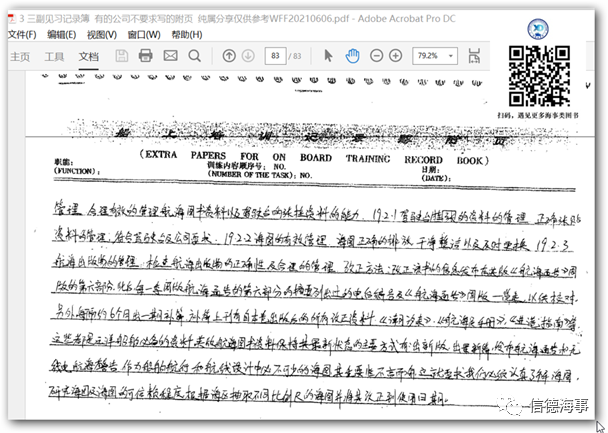Zoom in with the plus icon
Viewport: 608px width, 433px height.
[x=396, y=56]
